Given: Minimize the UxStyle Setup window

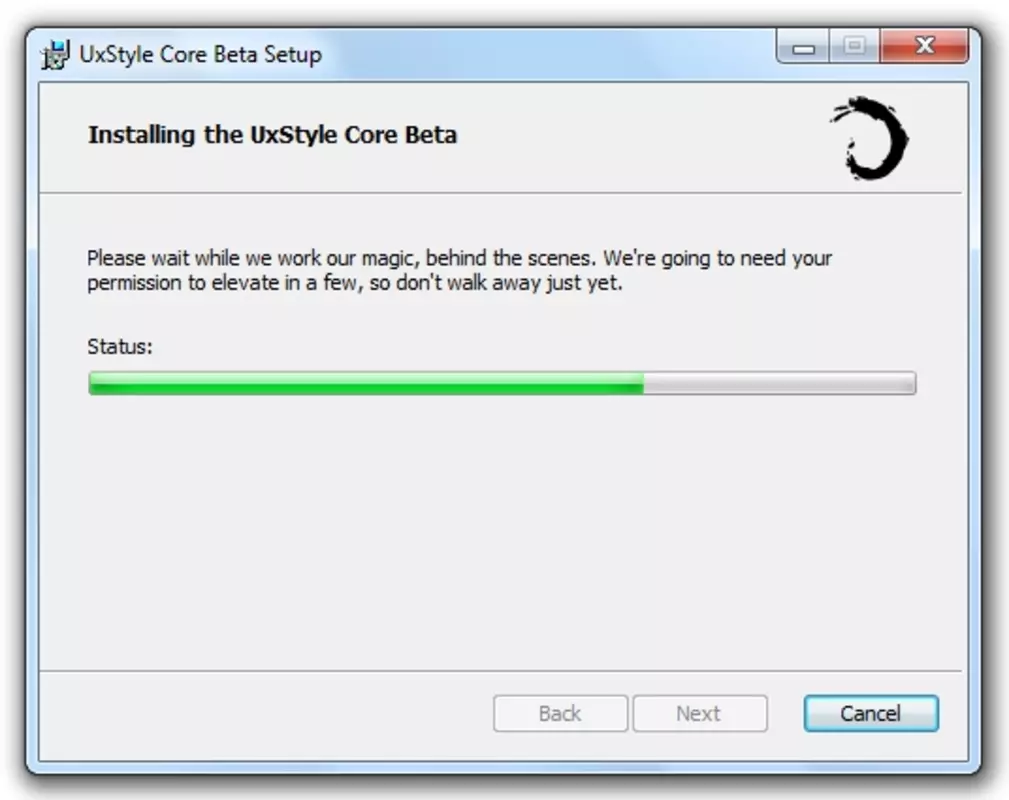Looking at the screenshot, I should 803,48.
